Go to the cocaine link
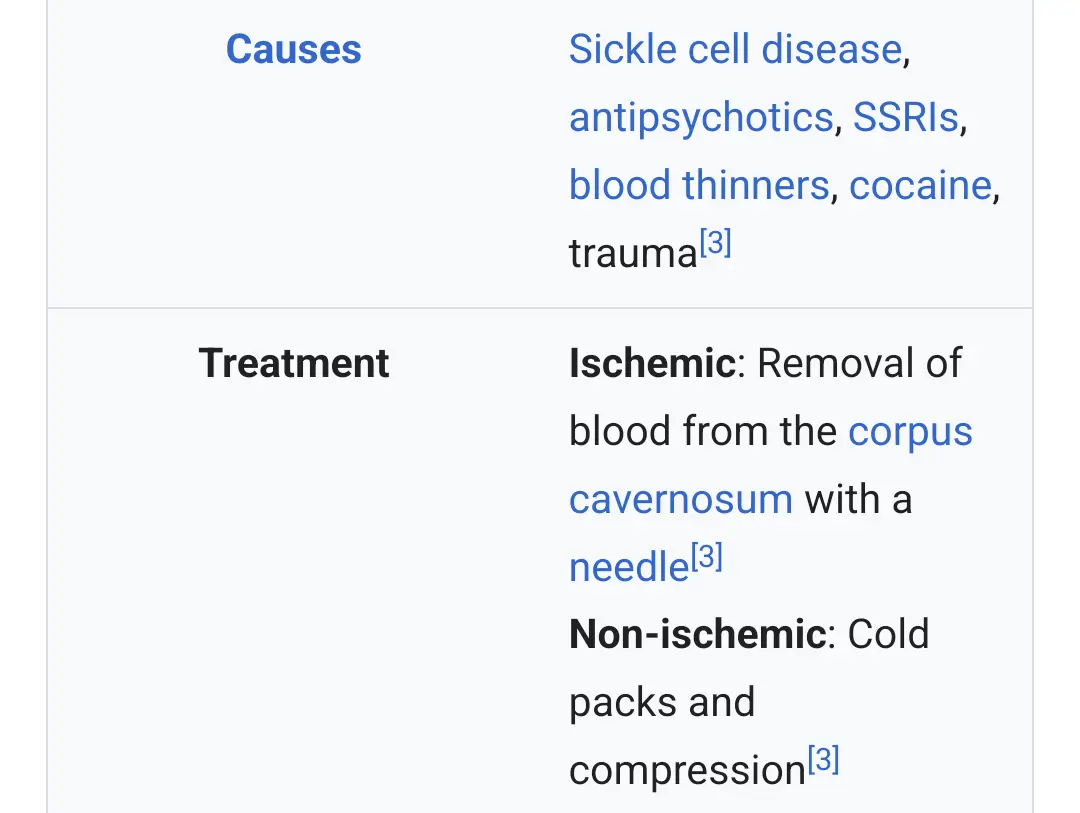1080x813 pixels. click(x=919, y=185)
